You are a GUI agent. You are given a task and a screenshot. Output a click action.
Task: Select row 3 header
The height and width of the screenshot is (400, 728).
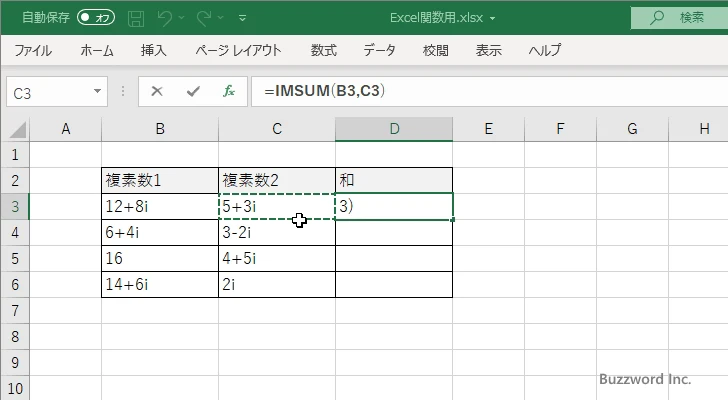pos(15,206)
